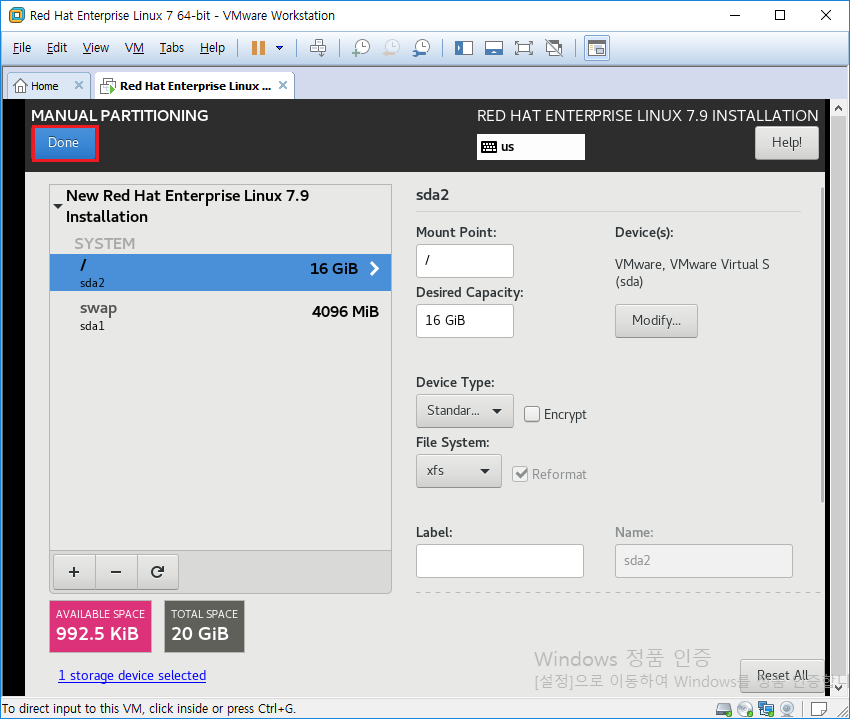Toggle the thumbnail bar view icon
Image resolution: width=850 pixels, height=719 pixels.
point(493,48)
